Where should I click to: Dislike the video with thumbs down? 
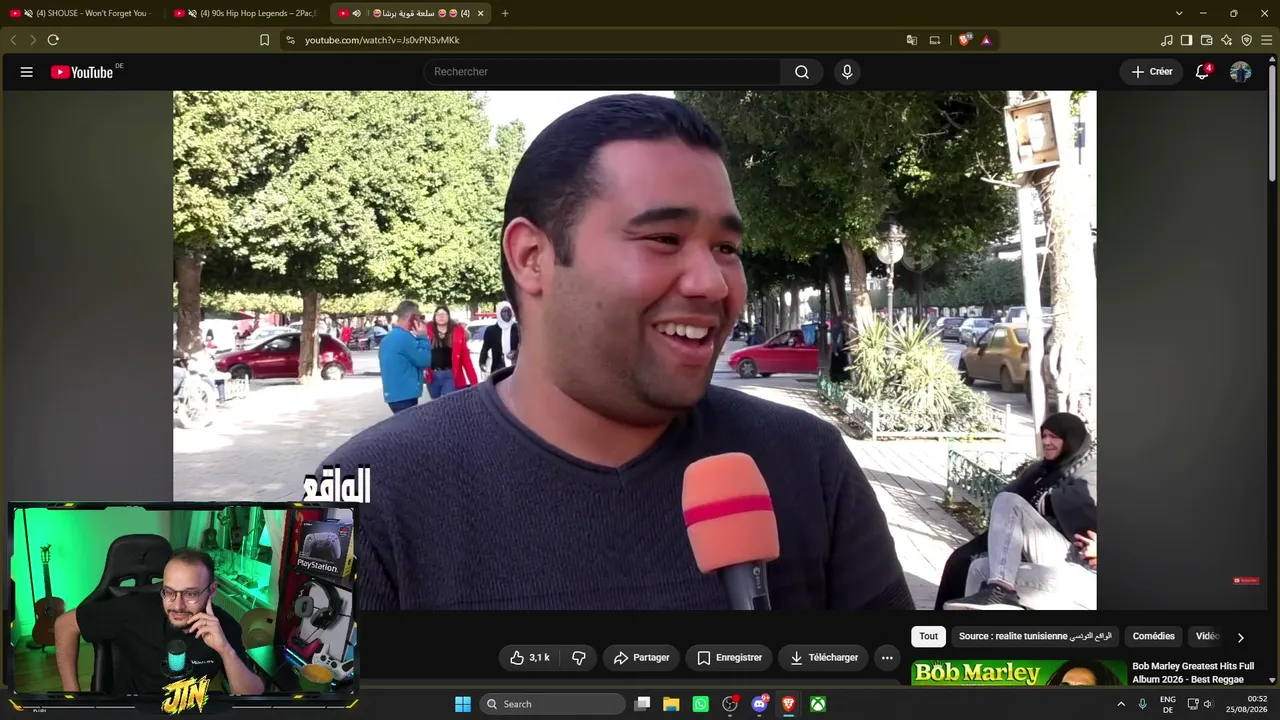[578, 658]
